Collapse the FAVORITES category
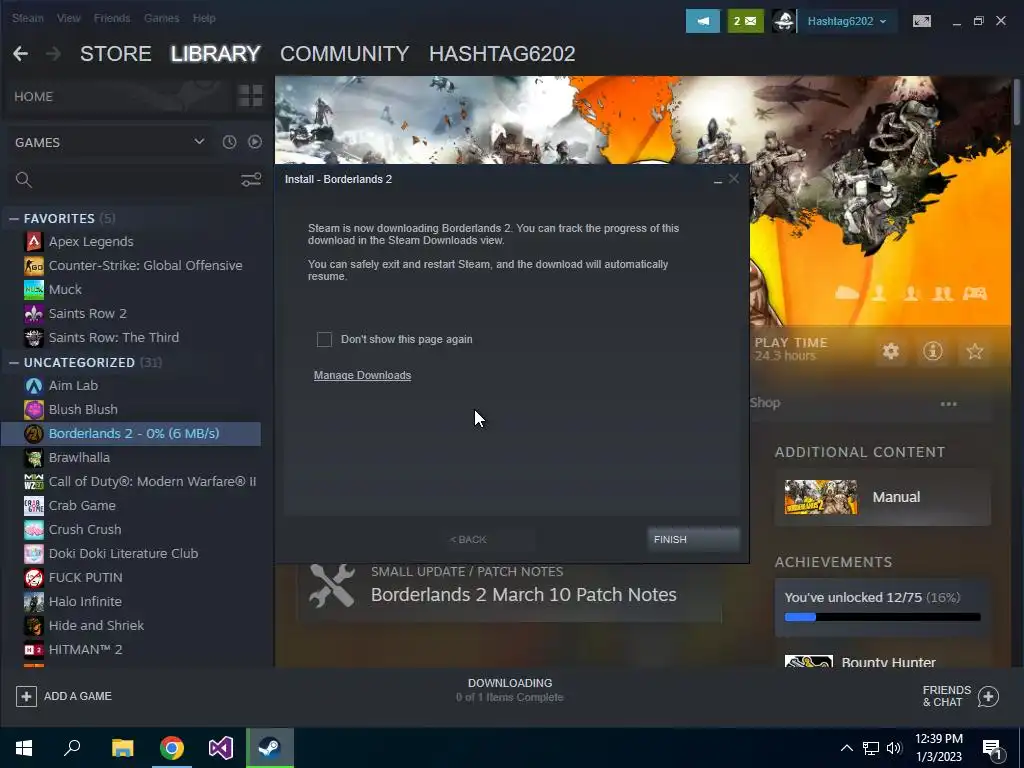This screenshot has height=768, width=1024. (x=14, y=219)
